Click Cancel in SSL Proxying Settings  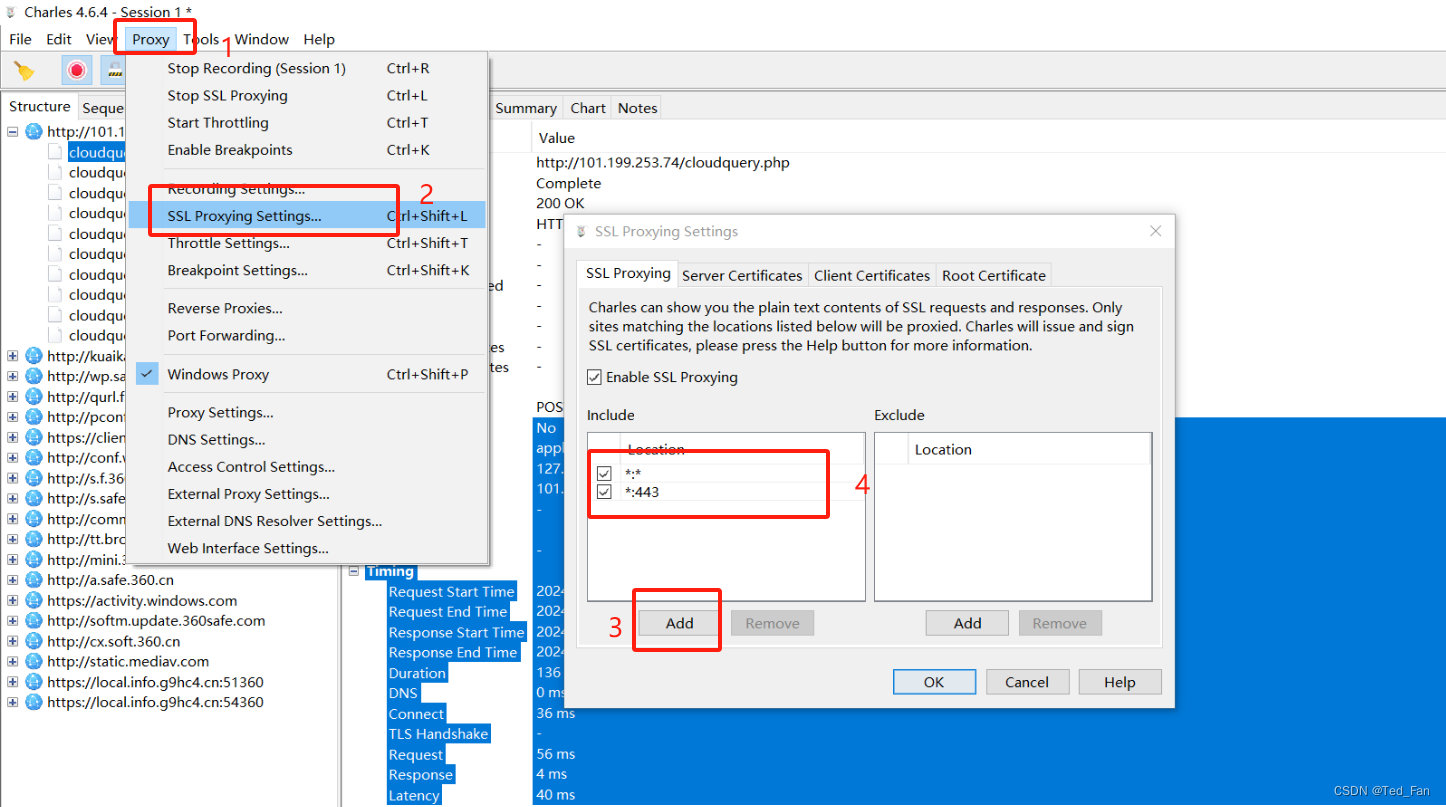(x=1027, y=682)
